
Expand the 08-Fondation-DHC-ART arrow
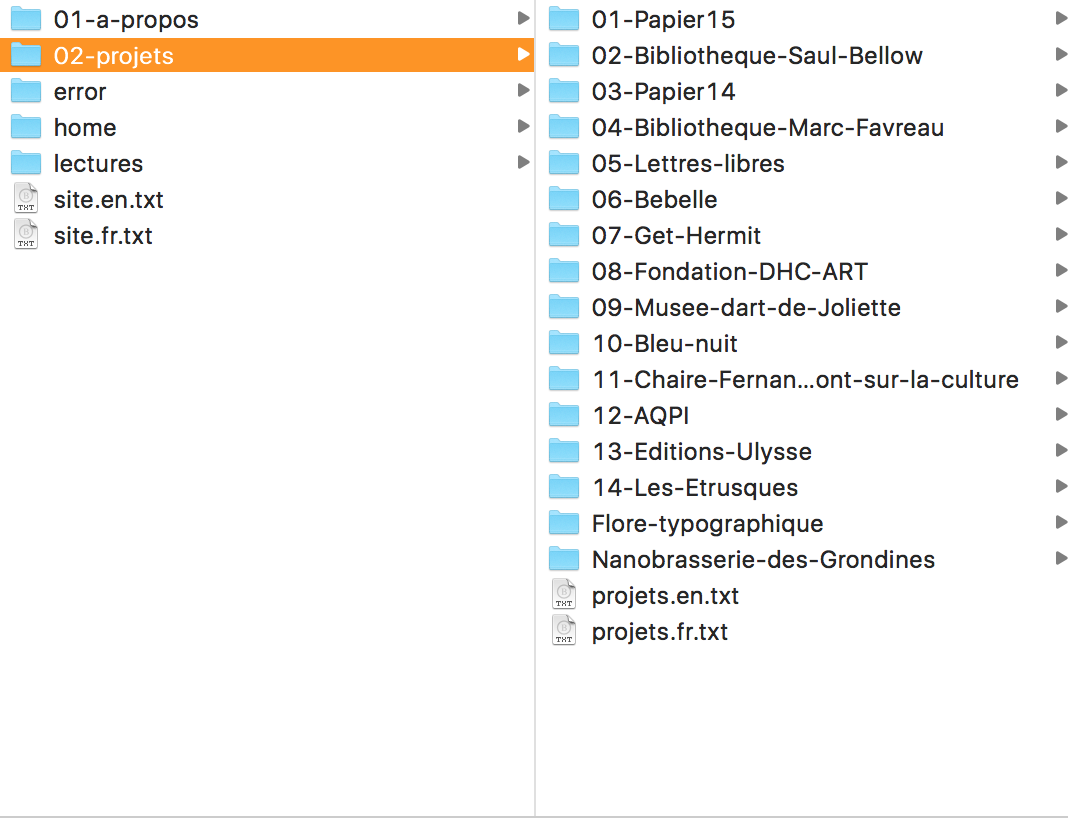pos(1061,271)
